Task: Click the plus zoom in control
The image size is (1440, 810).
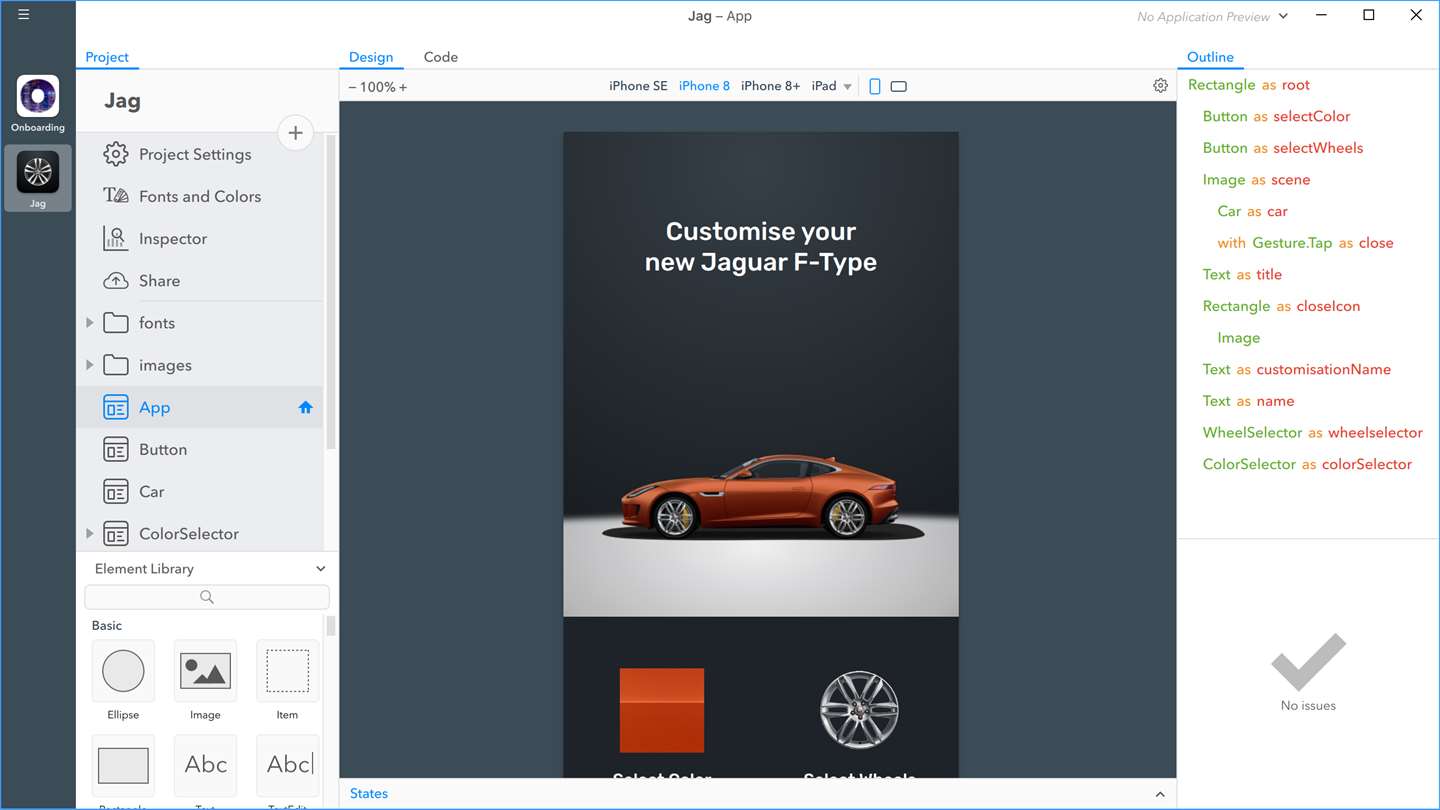Action: [403, 87]
